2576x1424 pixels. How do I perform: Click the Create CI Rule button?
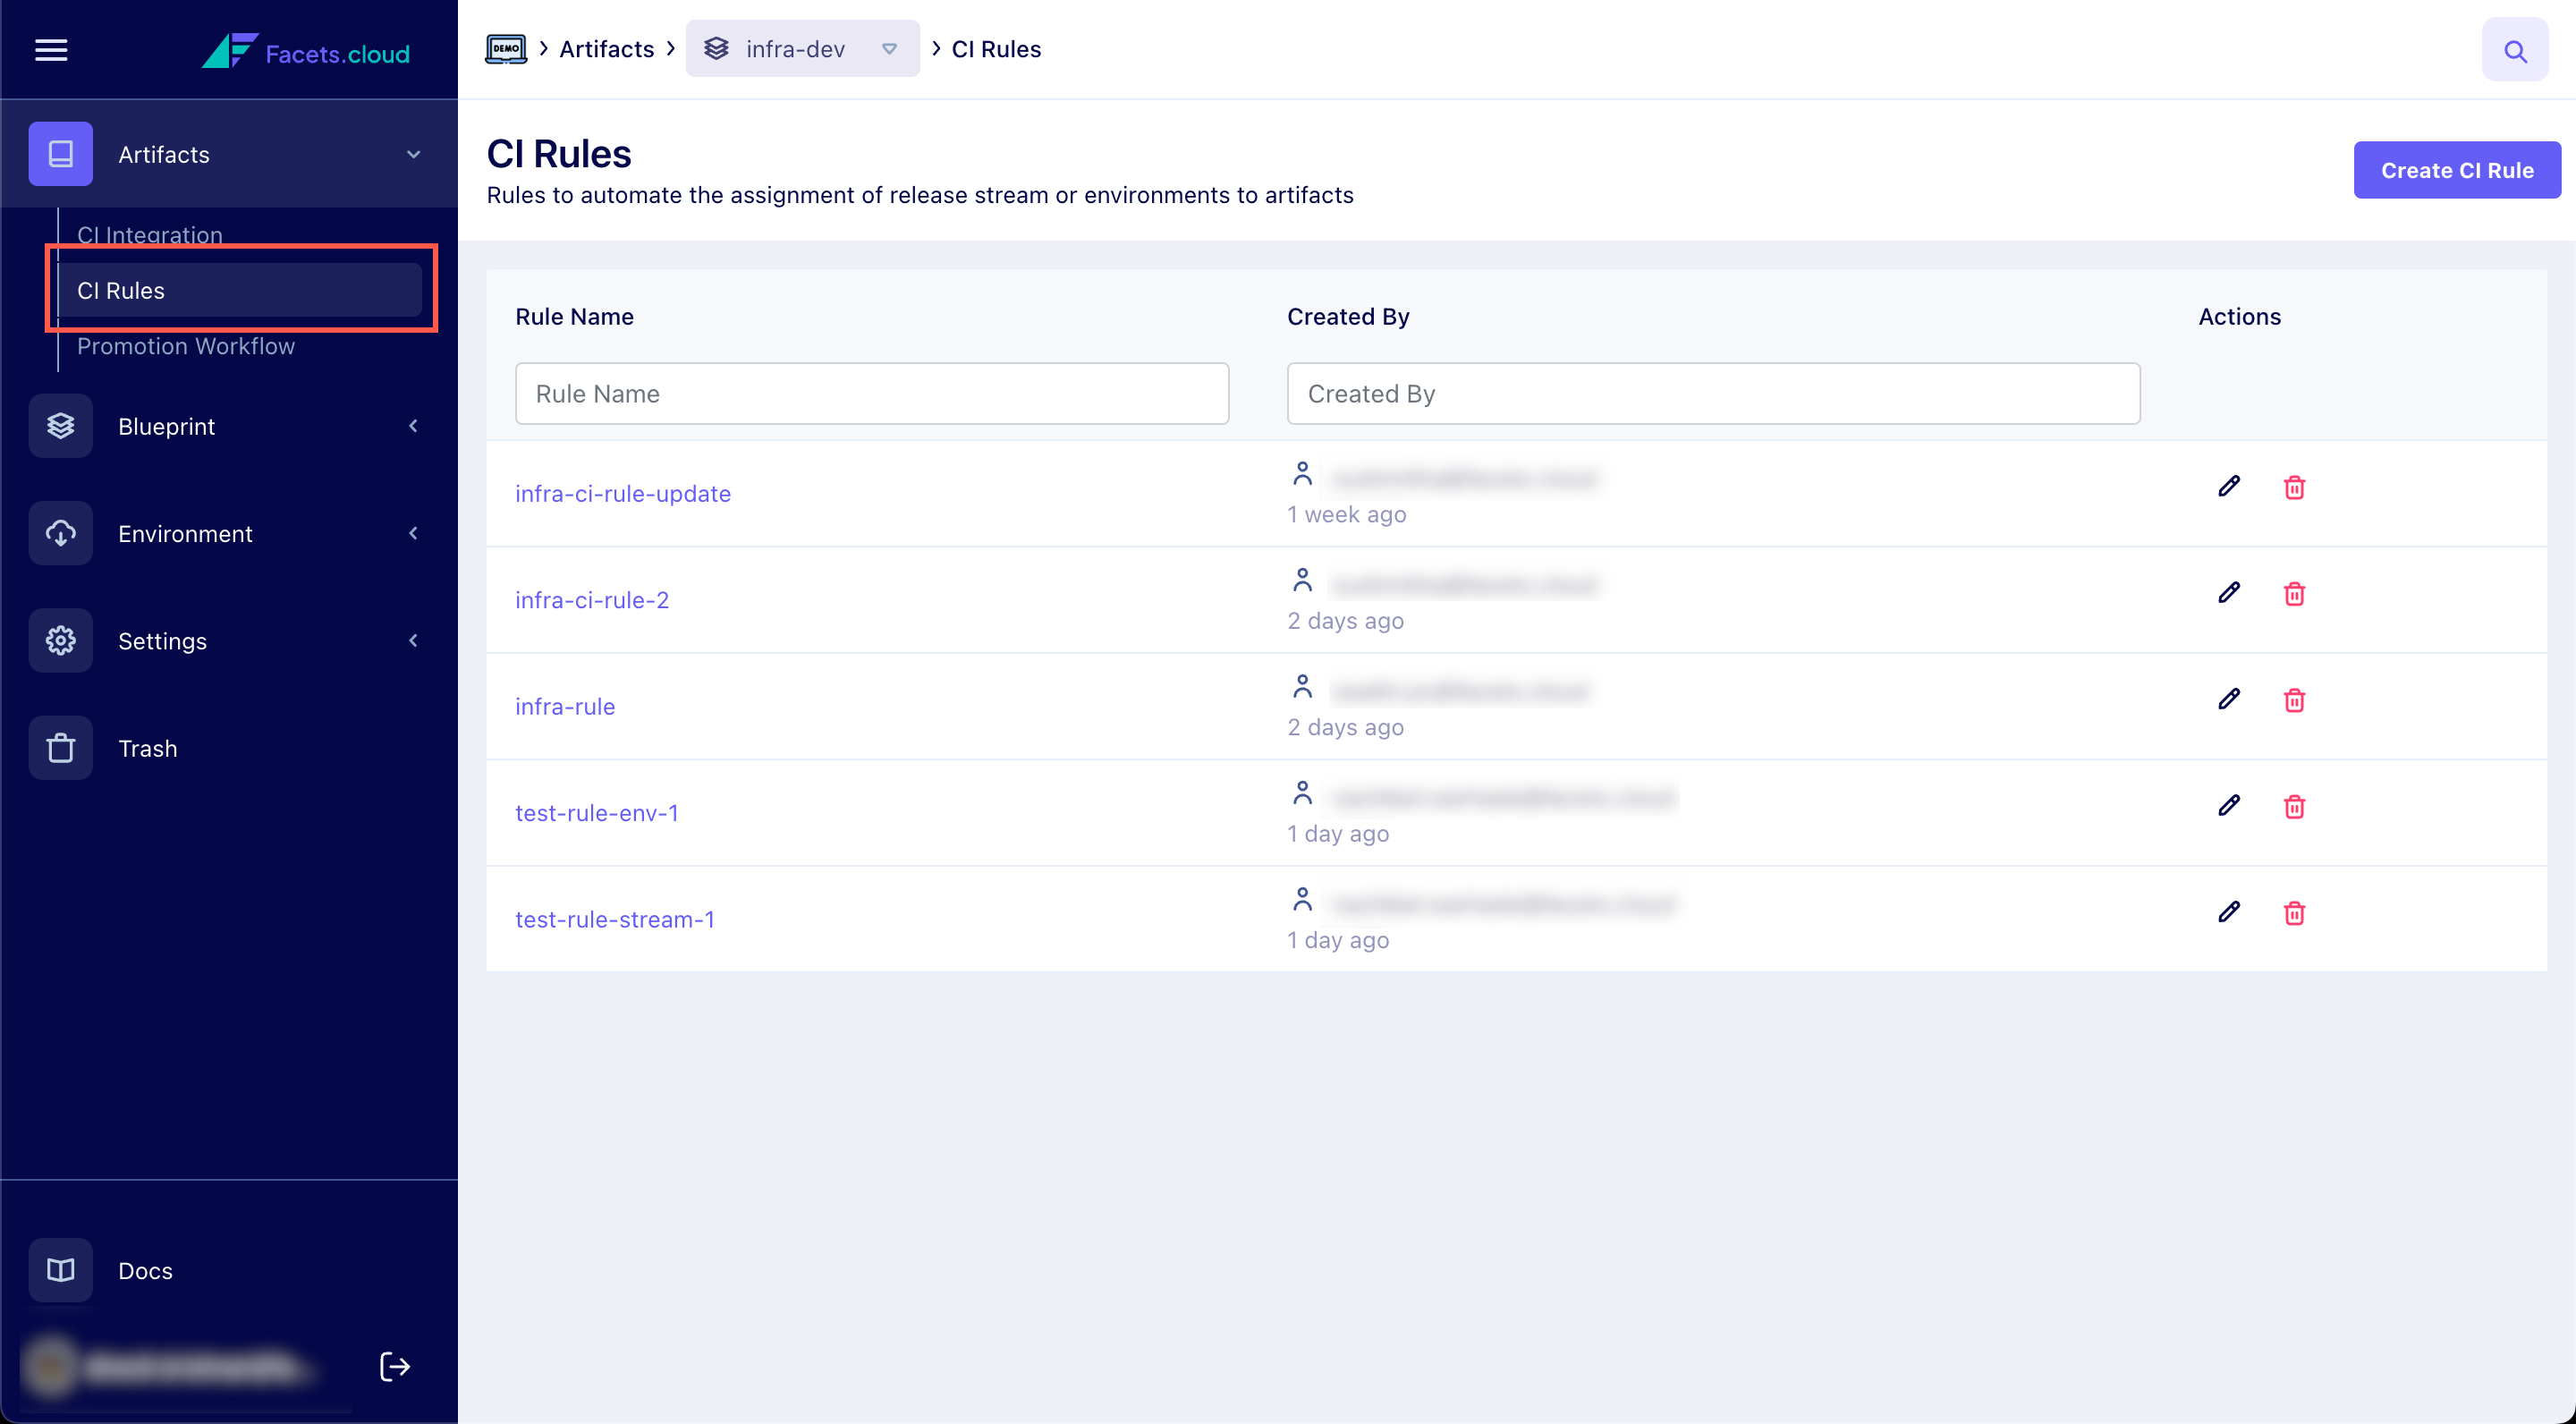(x=2456, y=170)
